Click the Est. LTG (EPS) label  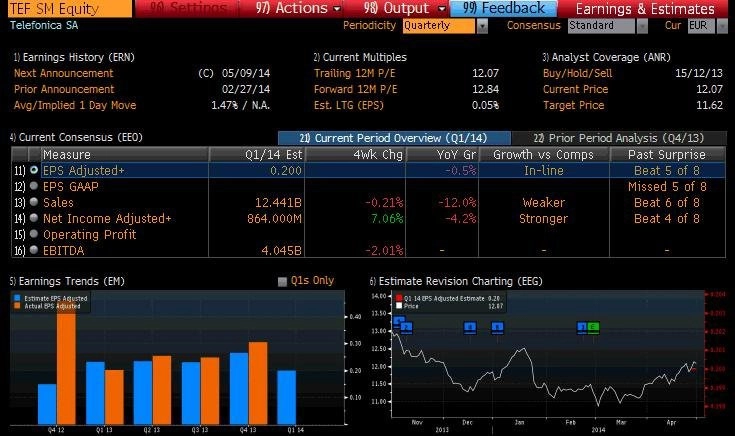[x=349, y=105]
